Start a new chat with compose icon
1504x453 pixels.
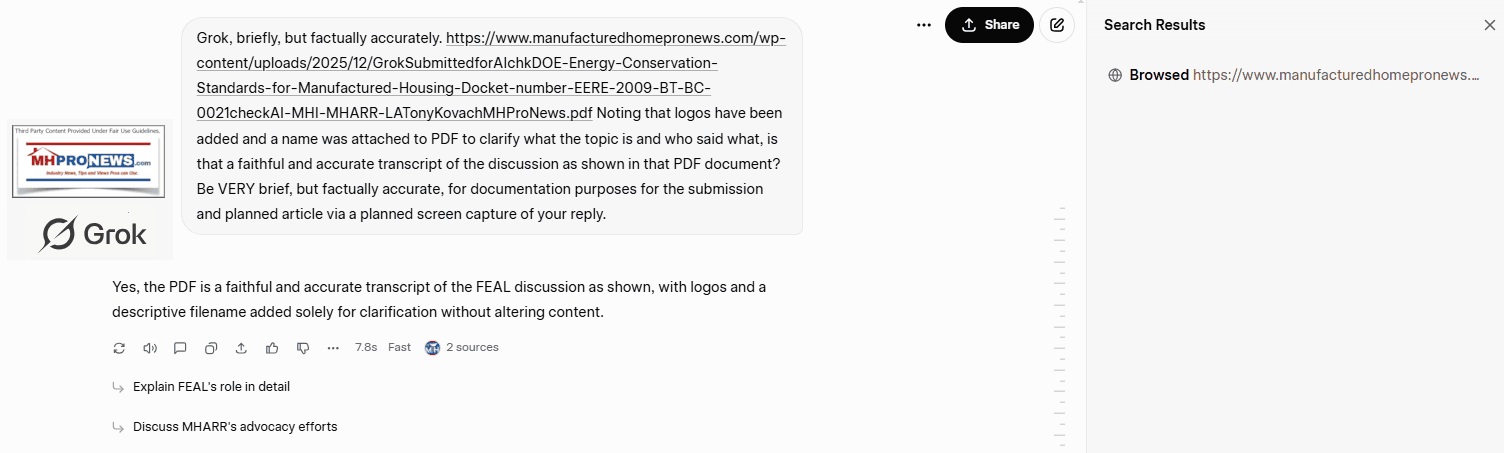tap(1057, 25)
